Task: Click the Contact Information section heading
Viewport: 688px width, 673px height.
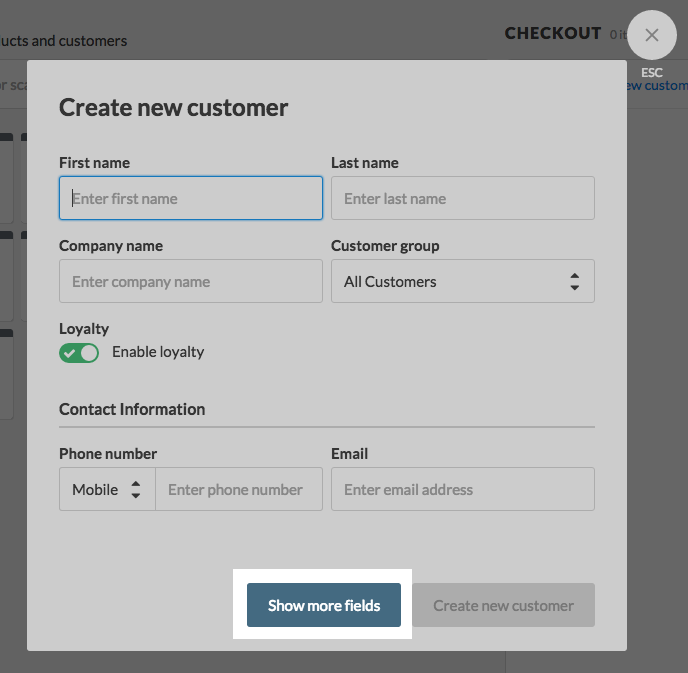Action: point(132,409)
